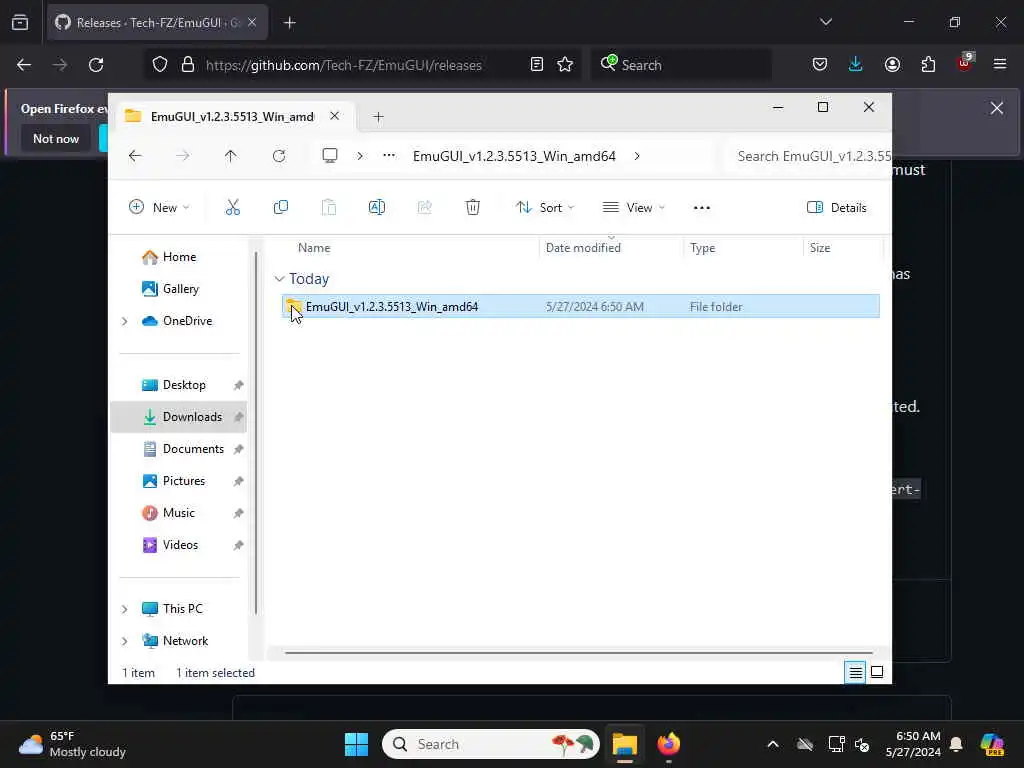
Task: Refresh the File Explorer folder view
Action: click(279, 156)
